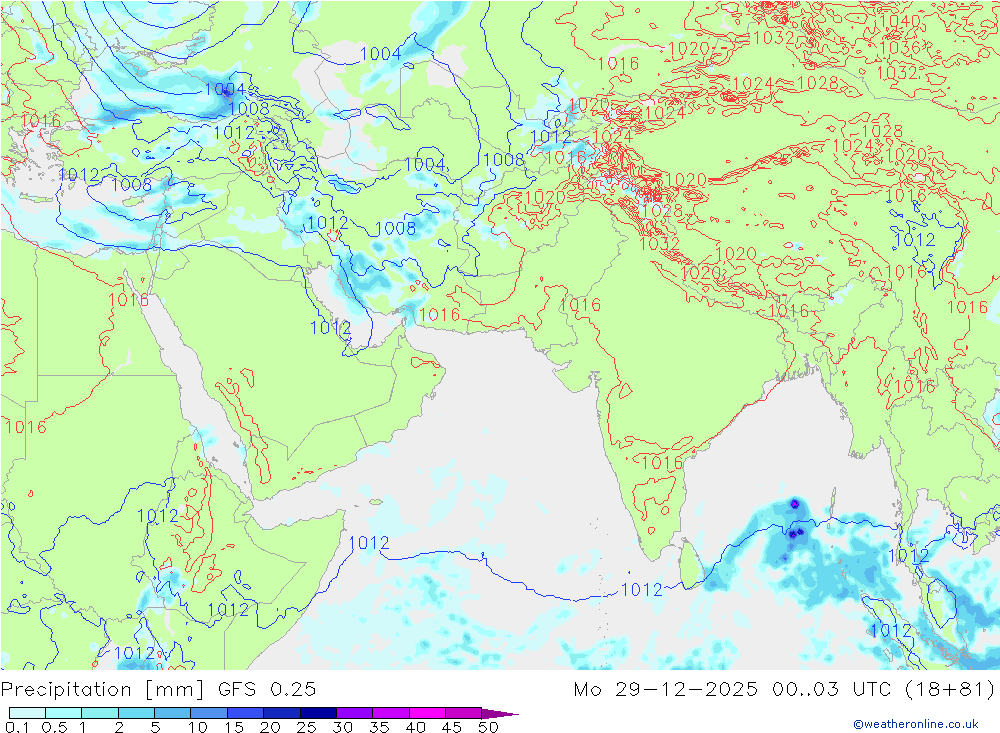Image resolution: width=1000 pixels, height=733 pixels.
Task: Open the weatheronline.co.uk copyright link
Action: (x=916, y=723)
